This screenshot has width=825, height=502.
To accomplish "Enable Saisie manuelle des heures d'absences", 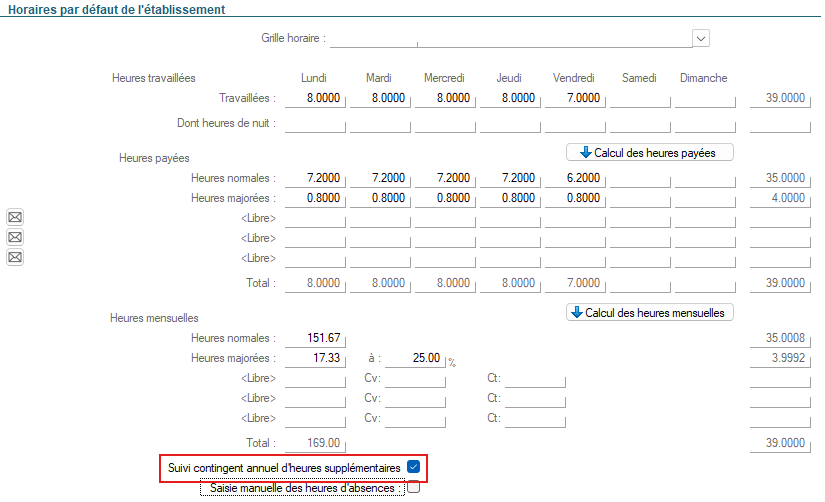I will click(413, 488).
